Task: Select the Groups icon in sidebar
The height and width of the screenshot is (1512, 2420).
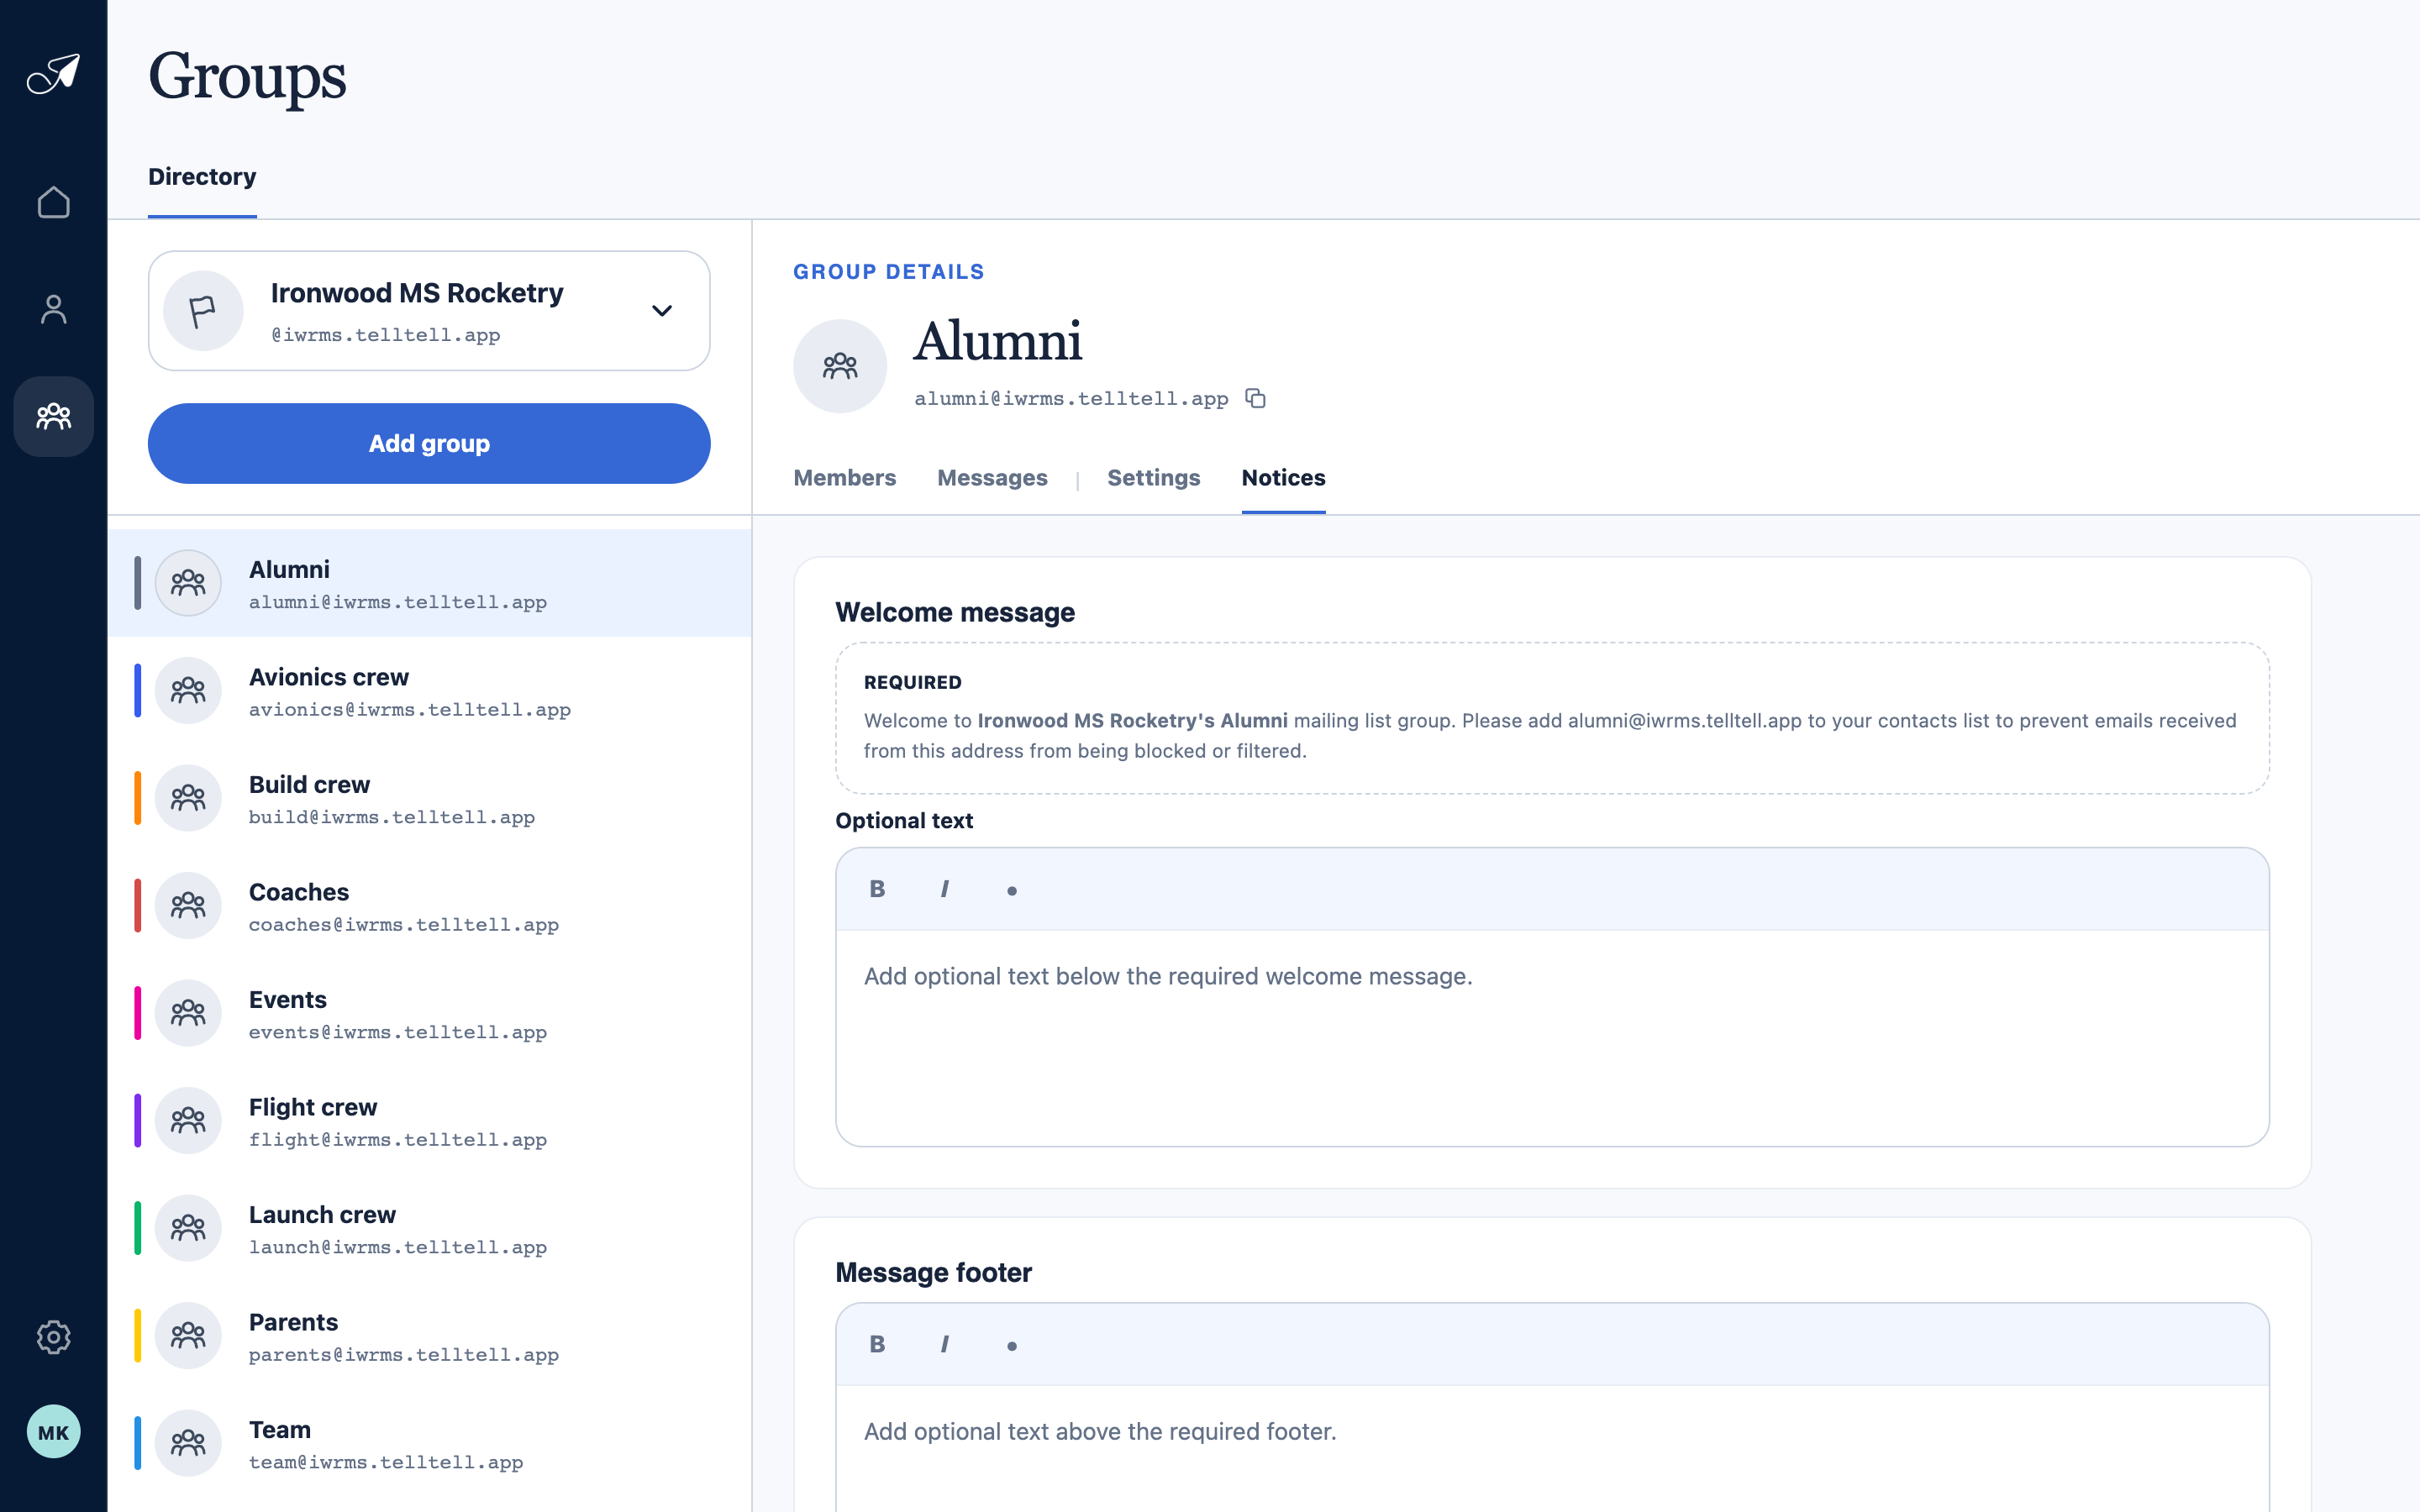Action: point(53,416)
